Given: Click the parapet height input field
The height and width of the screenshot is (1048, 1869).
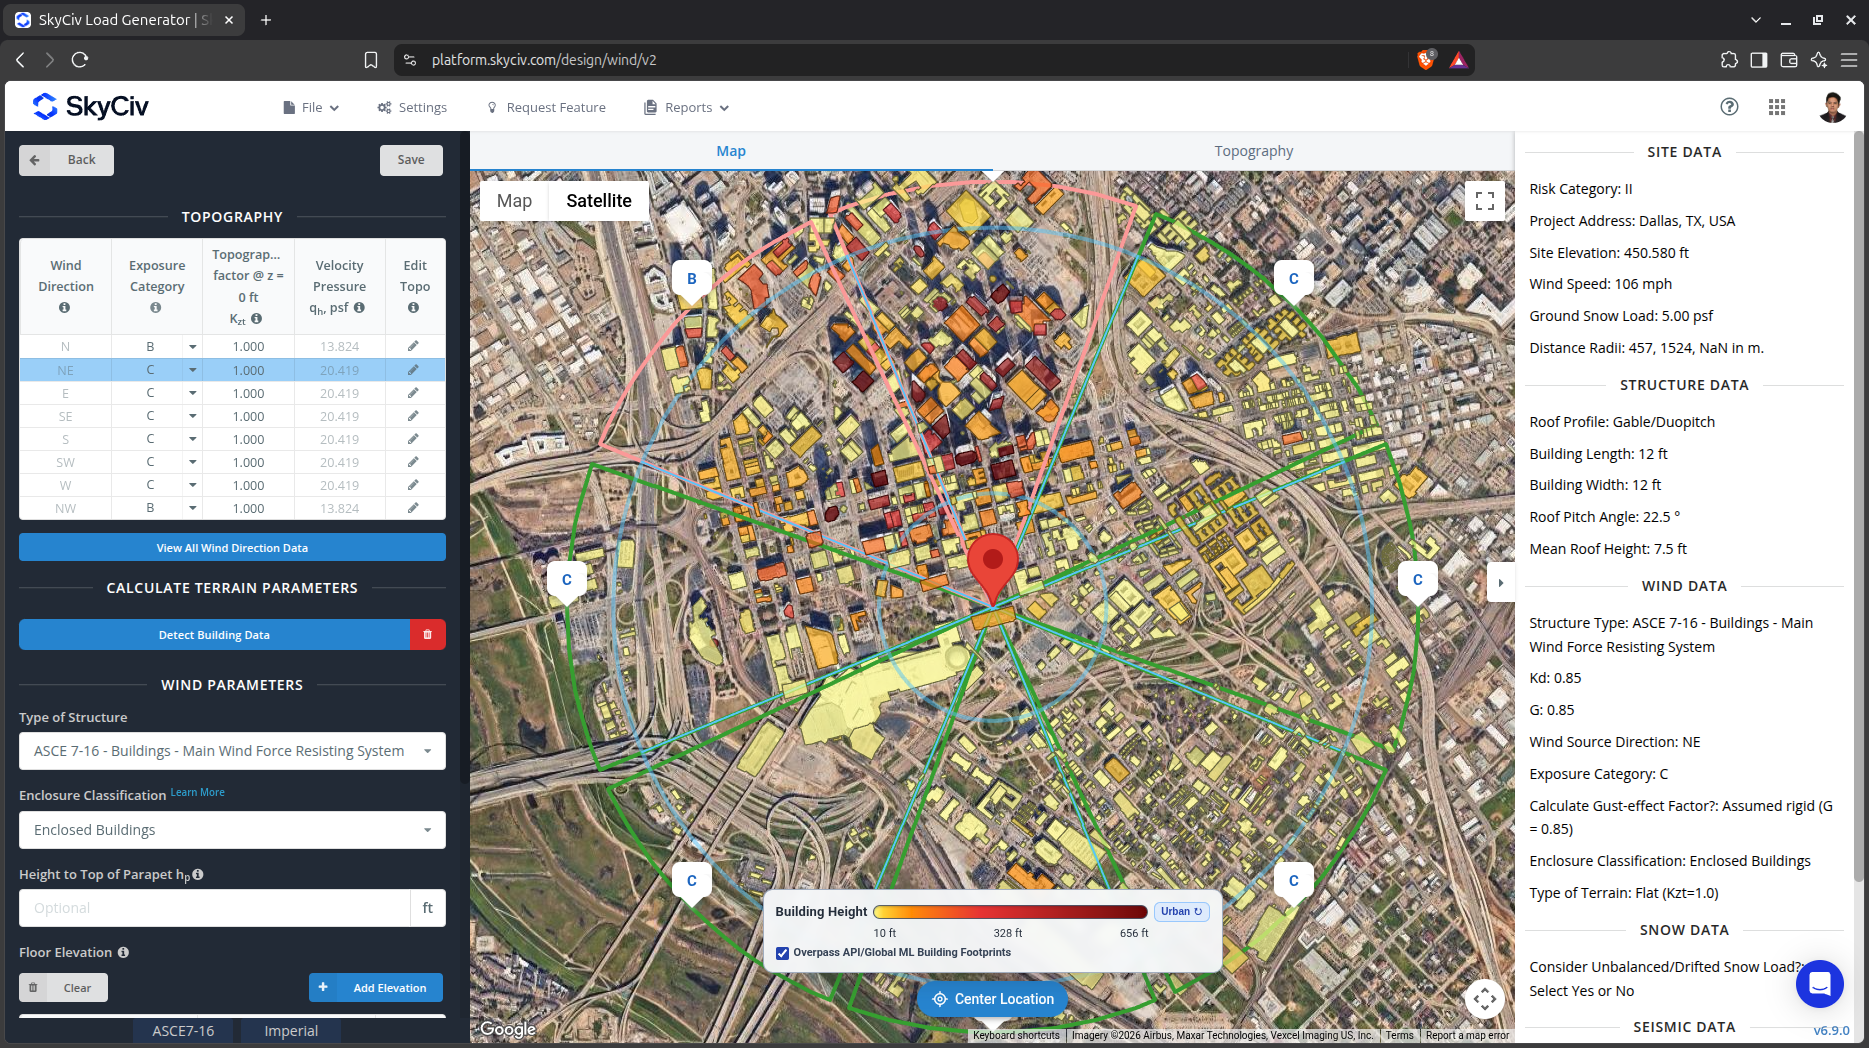Looking at the screenshot, I should coord(214,908).
